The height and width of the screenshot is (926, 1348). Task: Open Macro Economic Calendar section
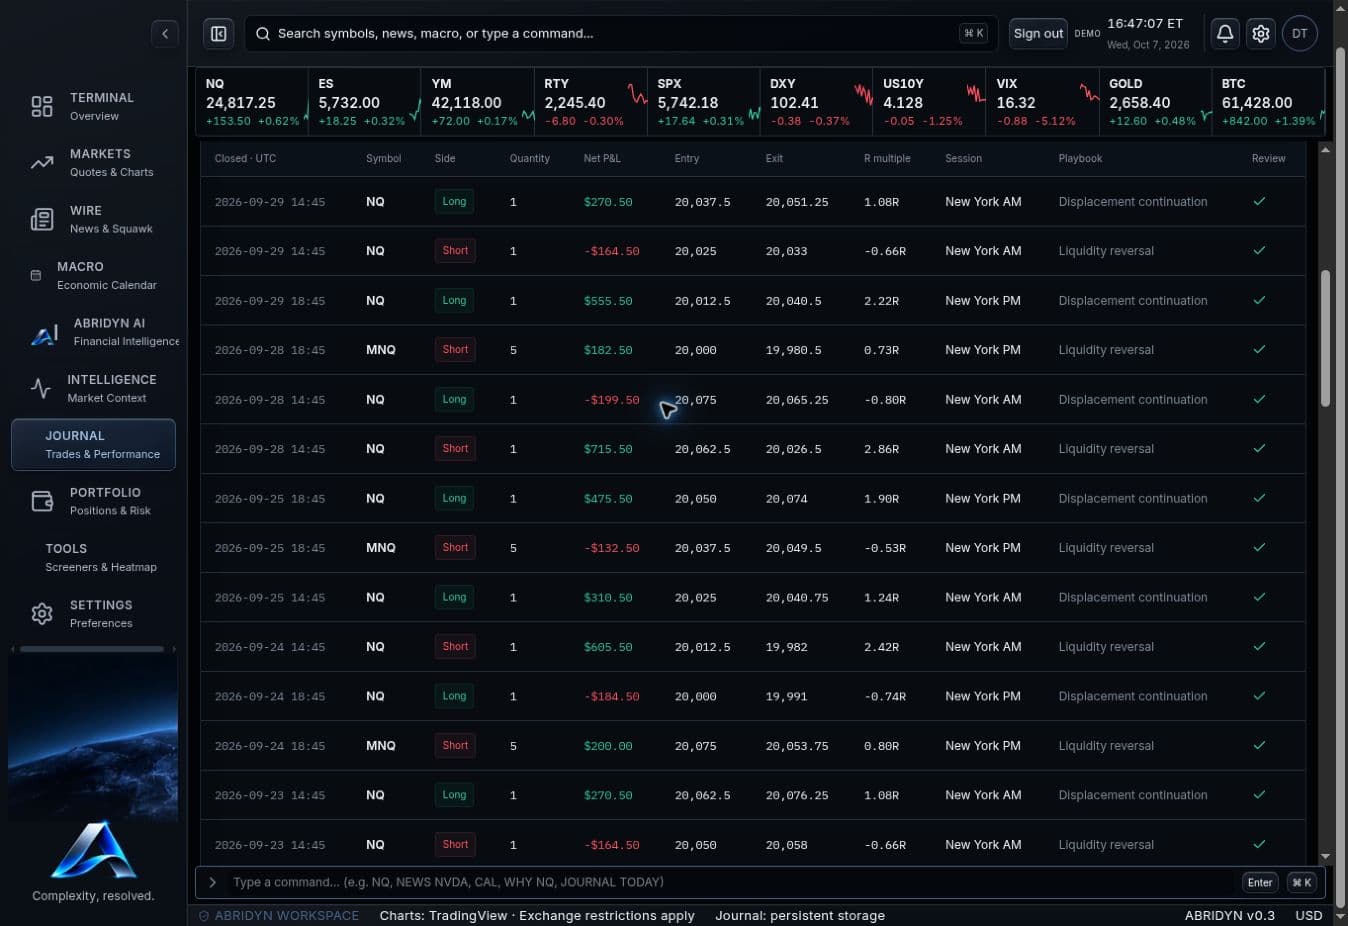click(93, 275)
